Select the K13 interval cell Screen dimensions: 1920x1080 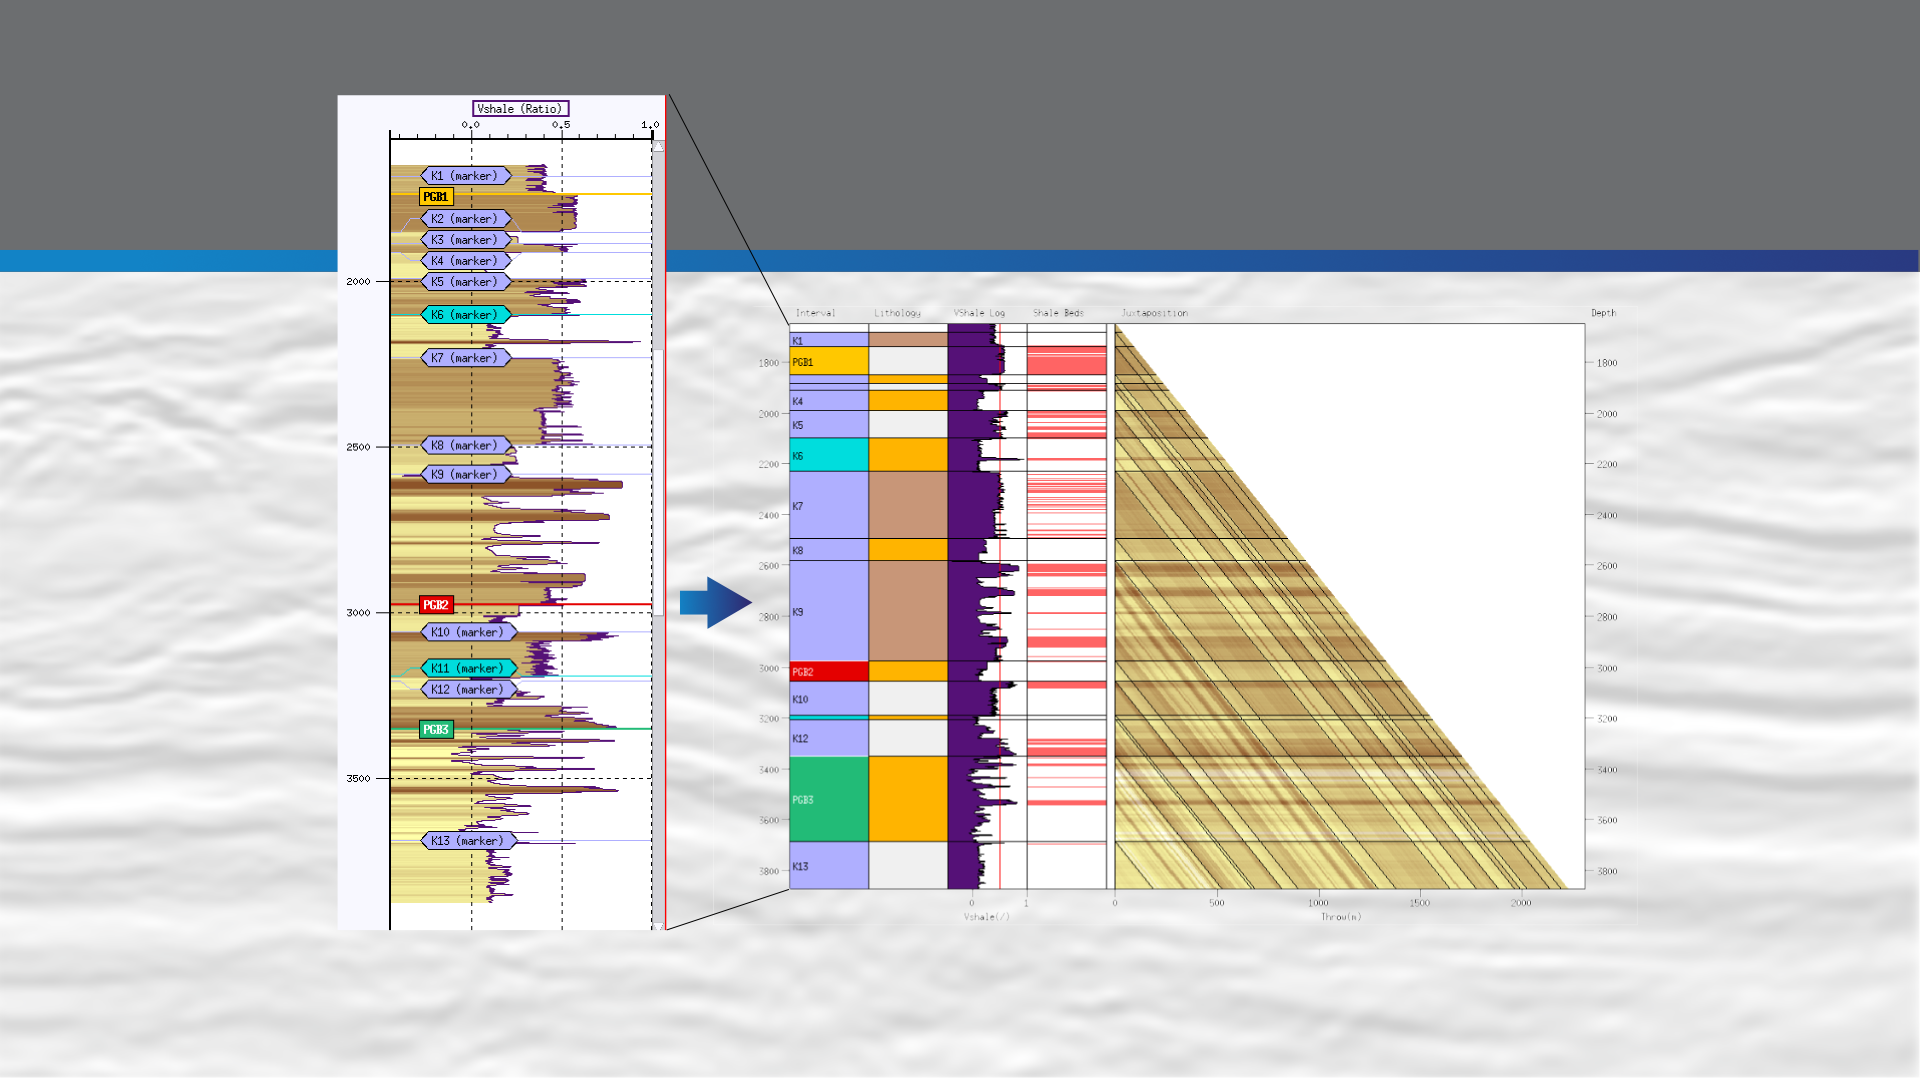coord(829,866)
